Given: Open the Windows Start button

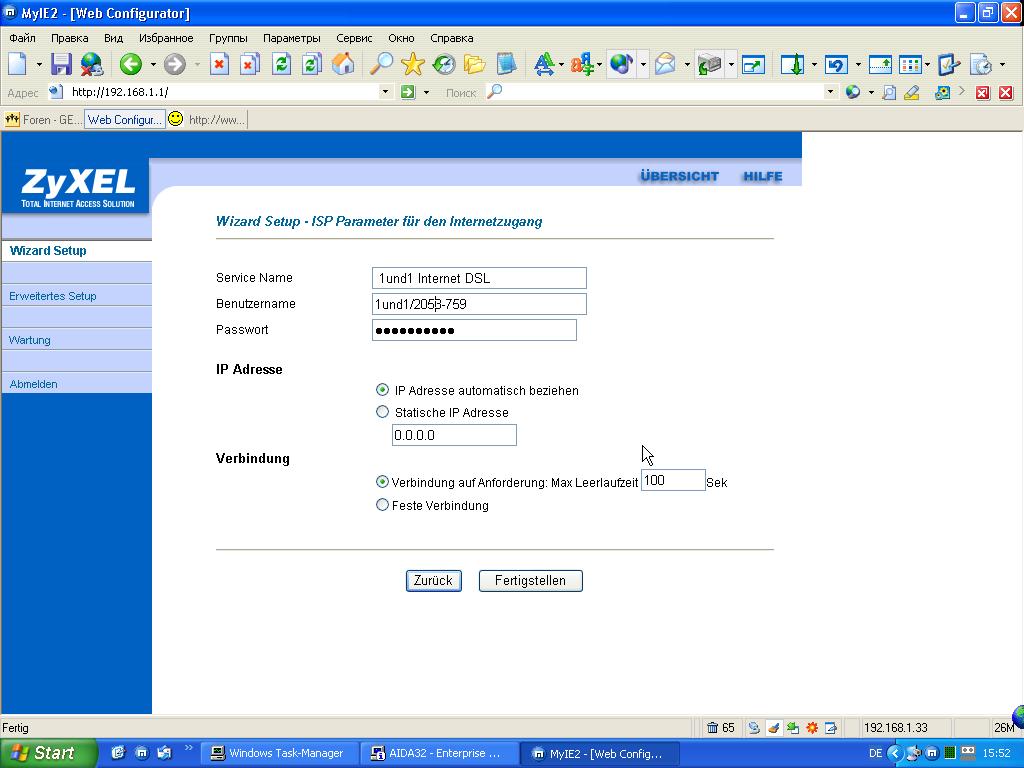Looking at the screenshot, I should pyautogui.click(x=48, y=753).
